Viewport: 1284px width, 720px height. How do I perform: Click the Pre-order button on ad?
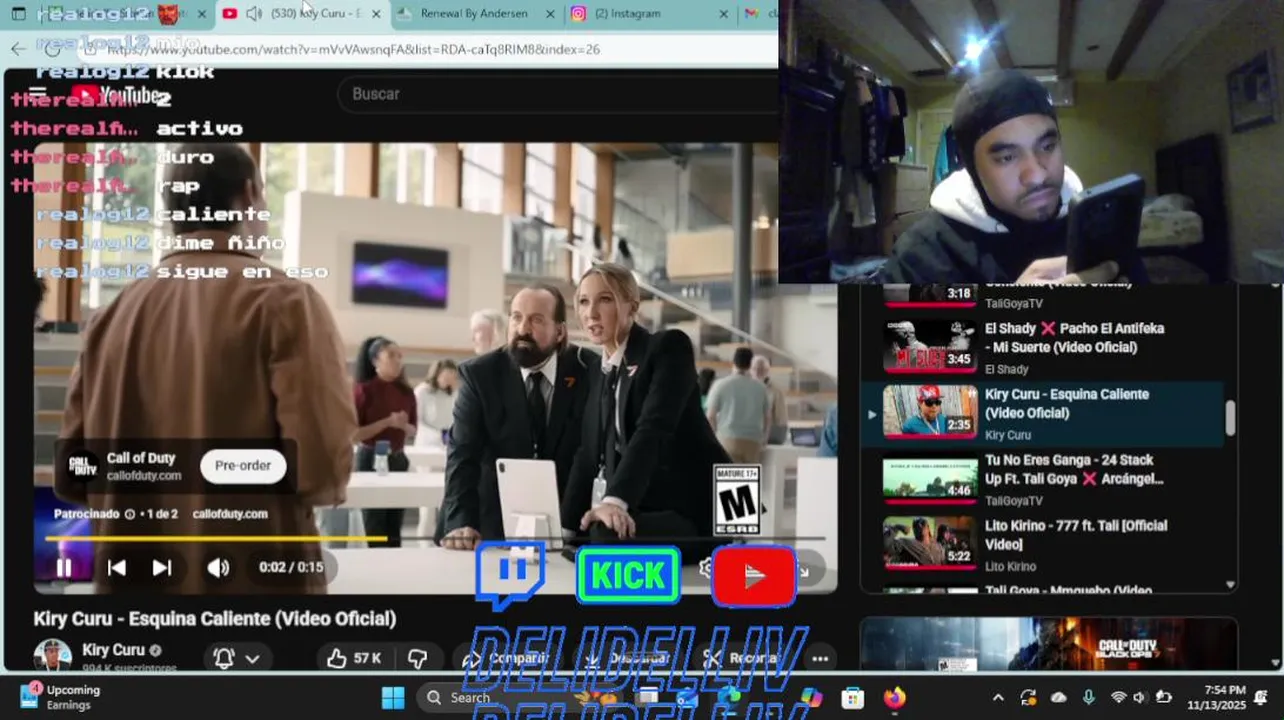[x=243, y=466]
